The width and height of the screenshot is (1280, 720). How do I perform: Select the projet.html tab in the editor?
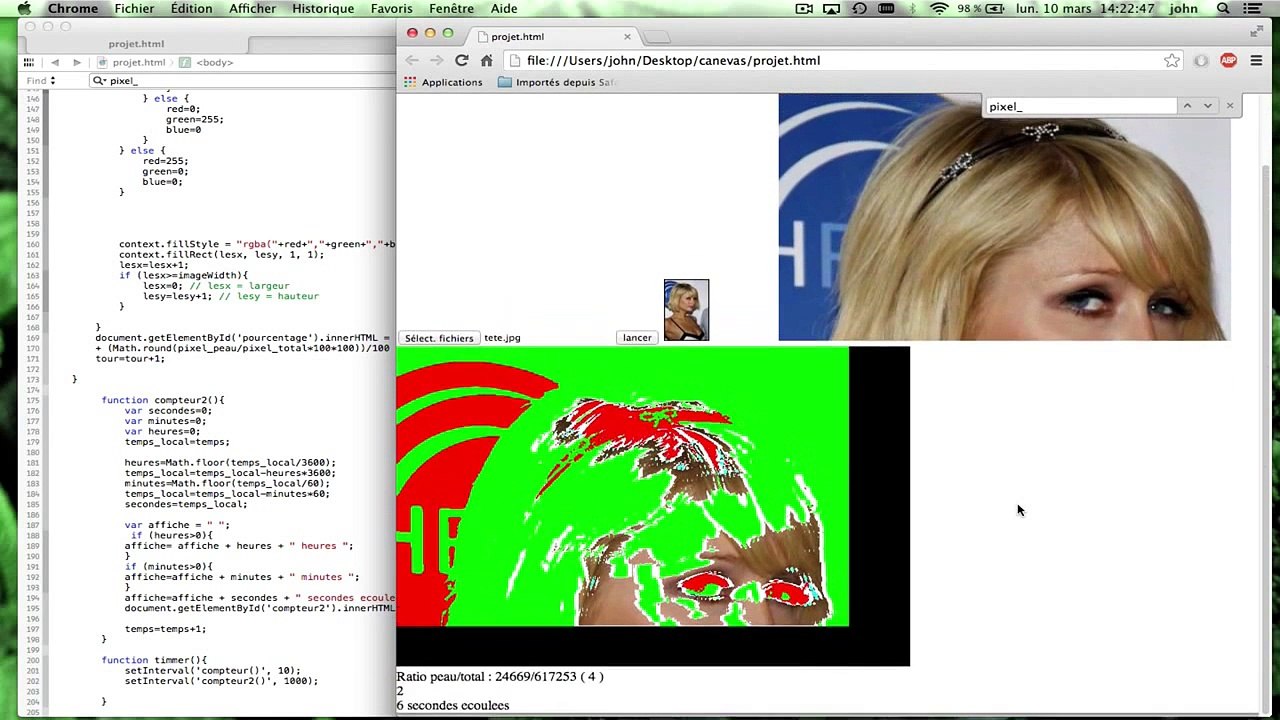tap(136, 44)
